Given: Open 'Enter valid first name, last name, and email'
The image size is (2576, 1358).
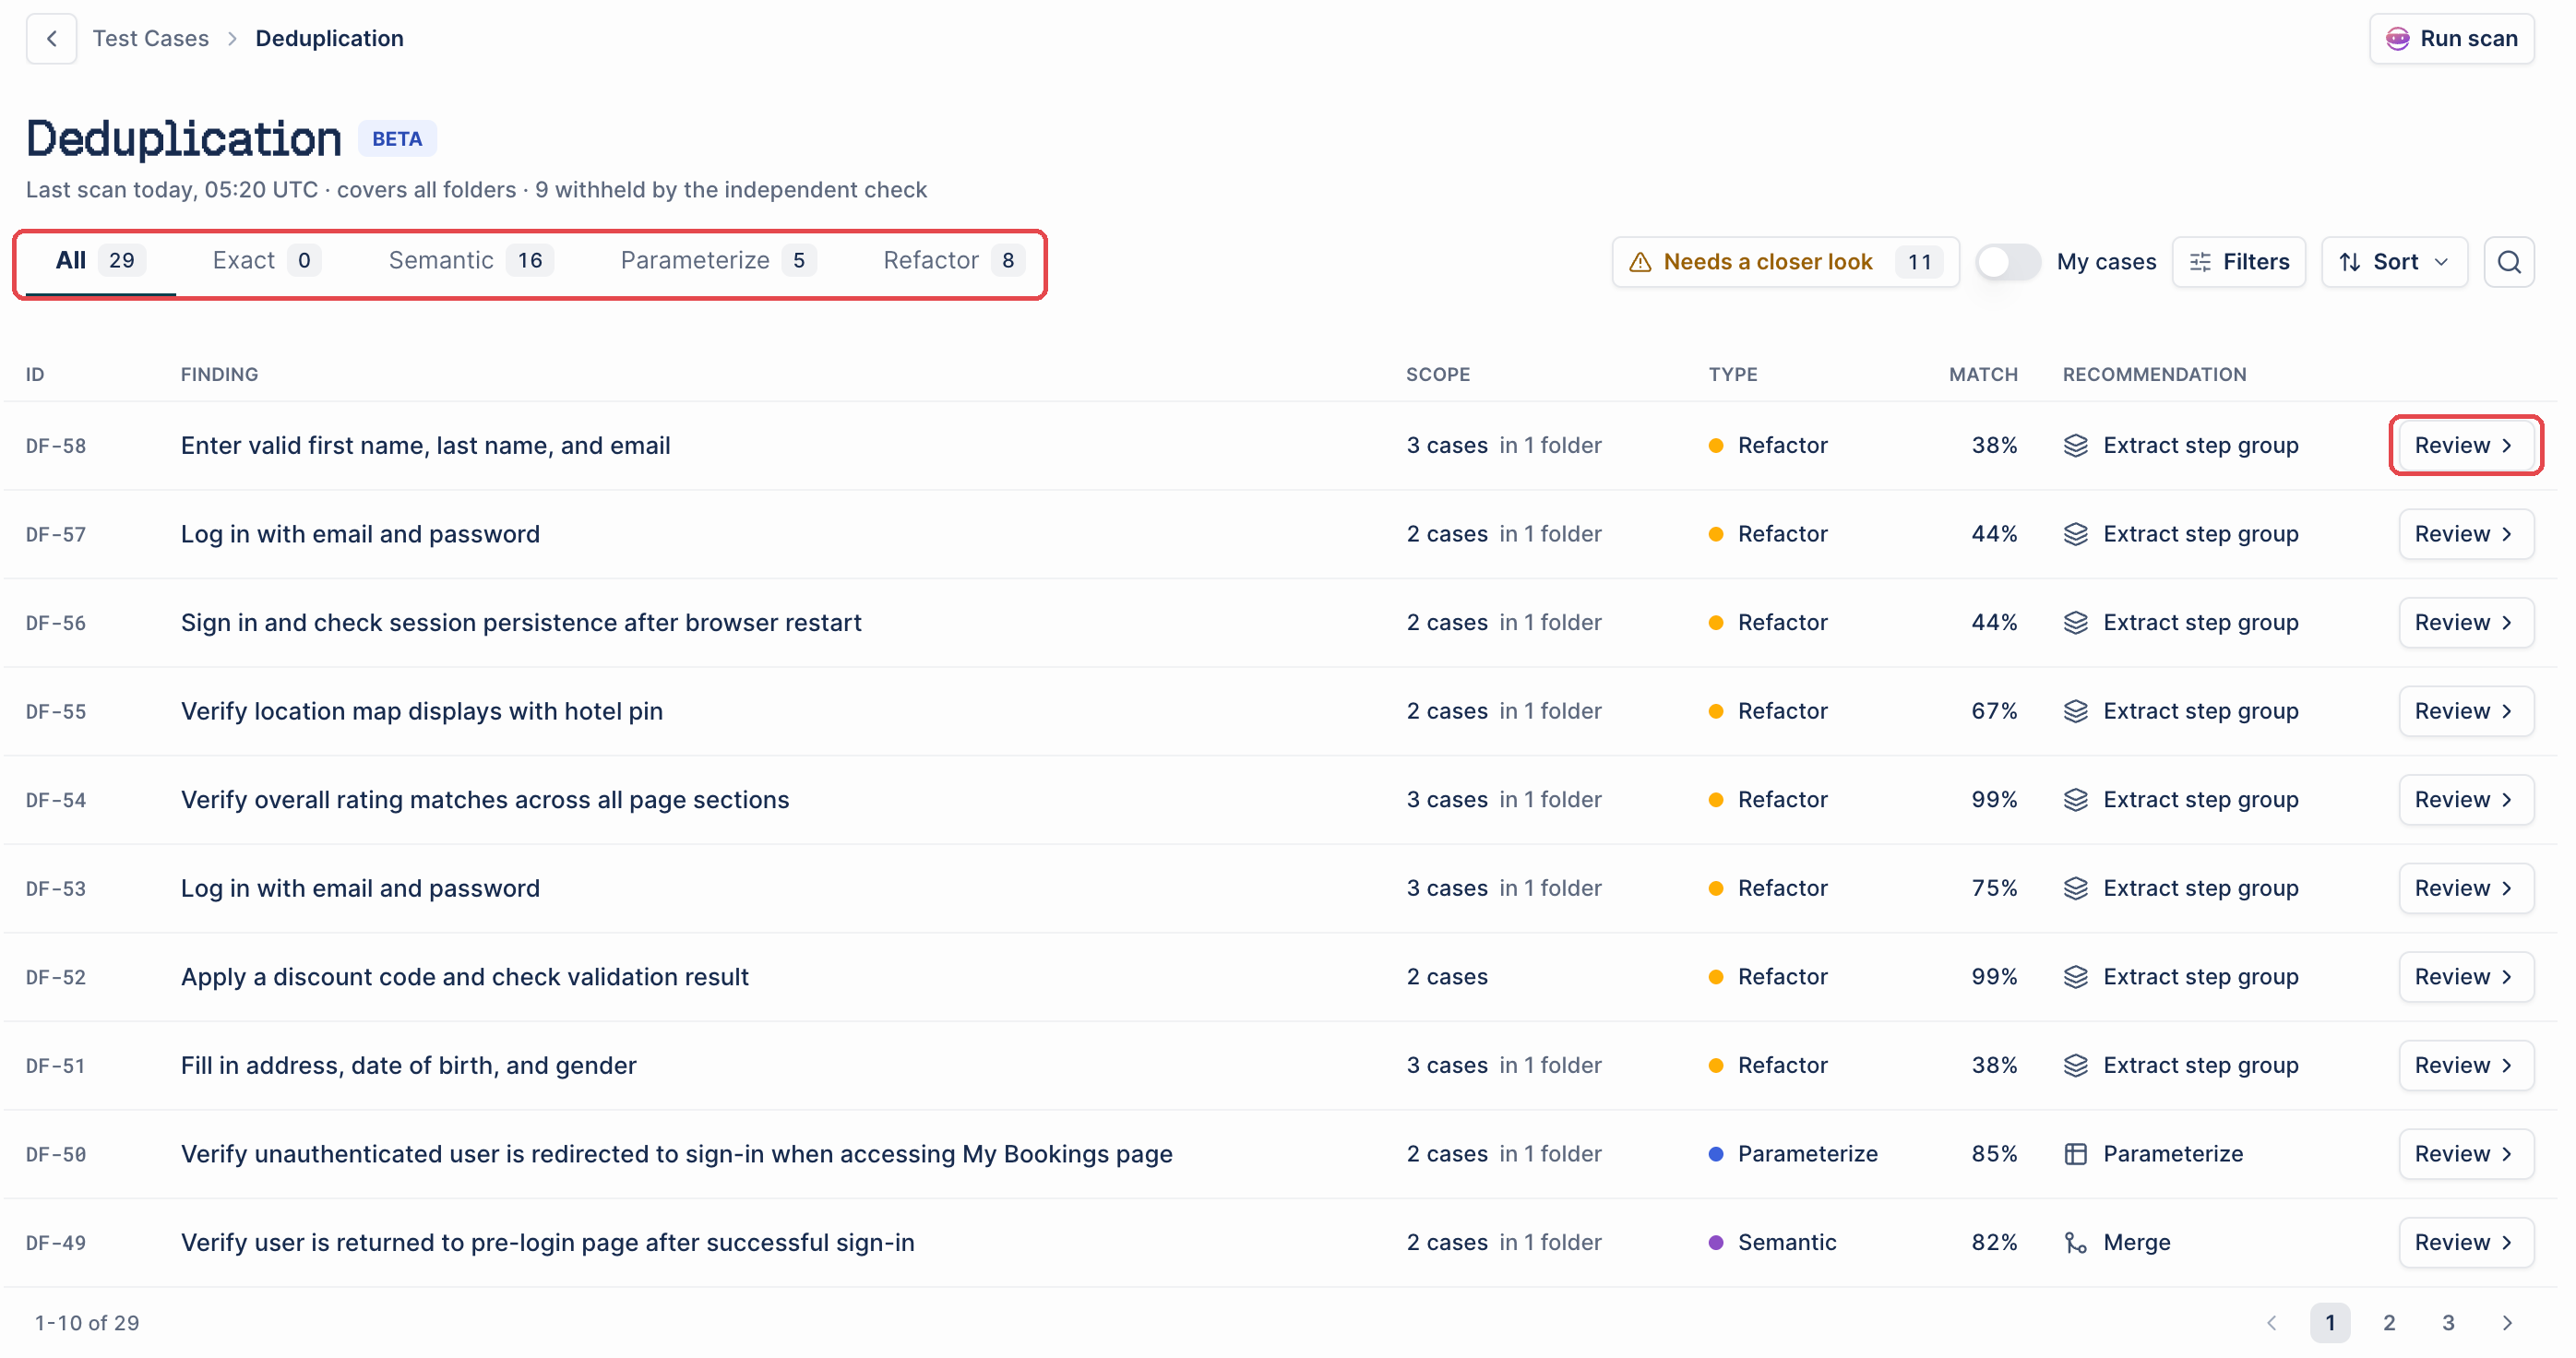Looking at the screenshot, I should (x=425, y=445).
